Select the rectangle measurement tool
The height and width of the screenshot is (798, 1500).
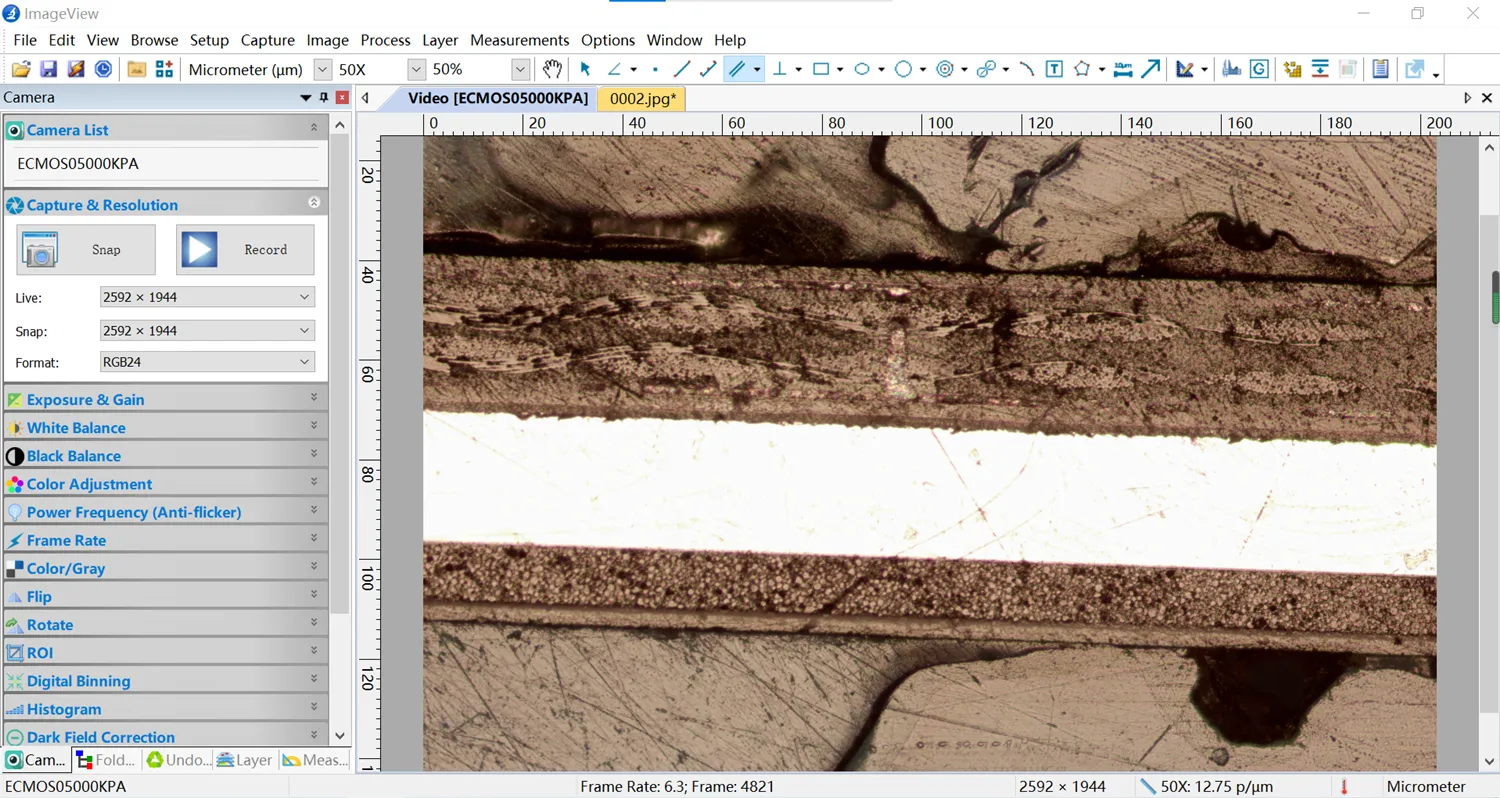(821, 69)
